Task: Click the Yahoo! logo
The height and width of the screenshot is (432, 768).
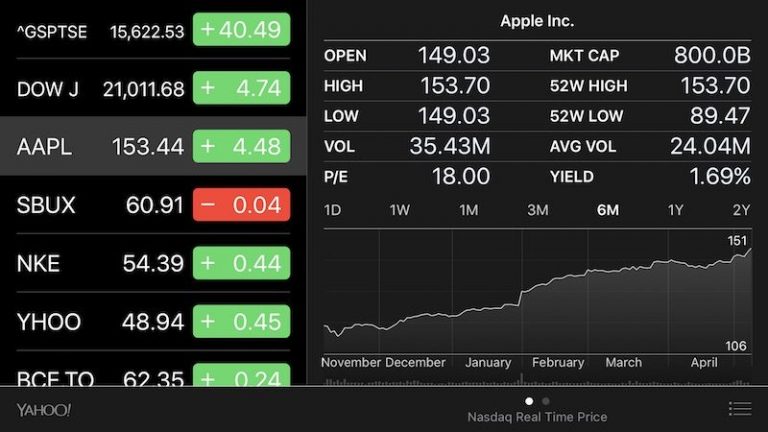Action: 43,410
